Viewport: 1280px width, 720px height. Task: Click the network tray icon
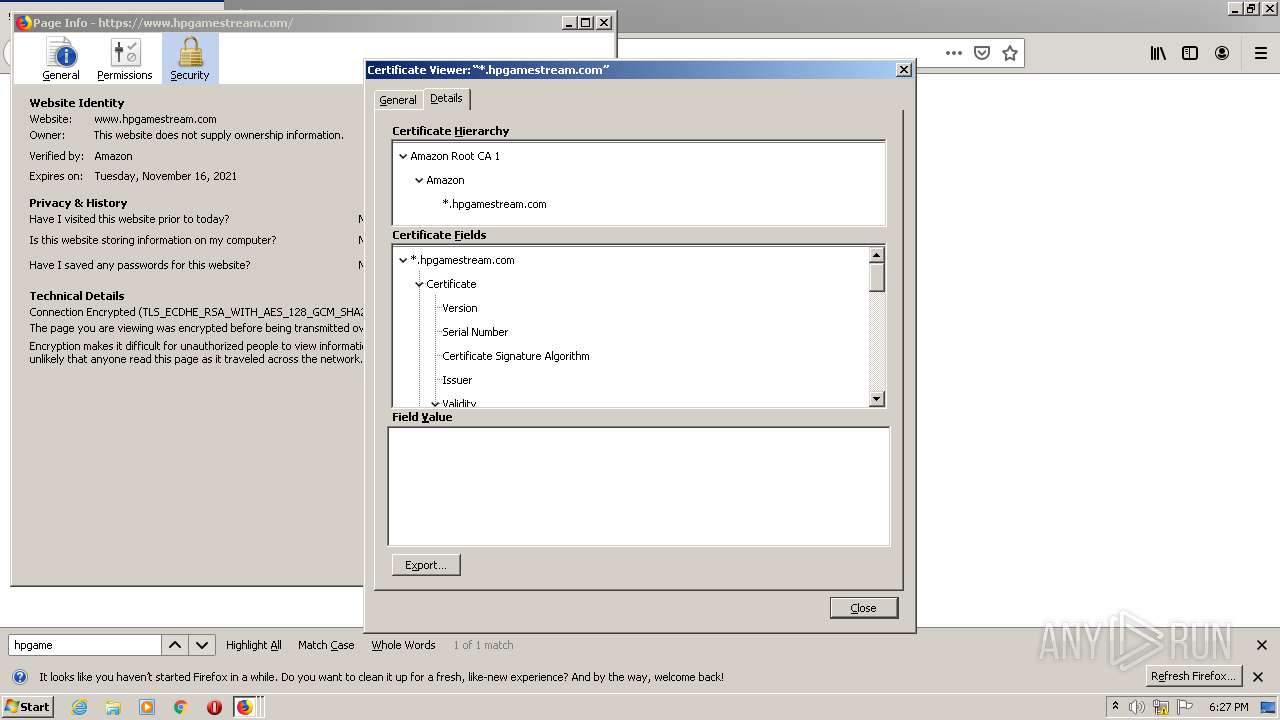pos(1161,707)
